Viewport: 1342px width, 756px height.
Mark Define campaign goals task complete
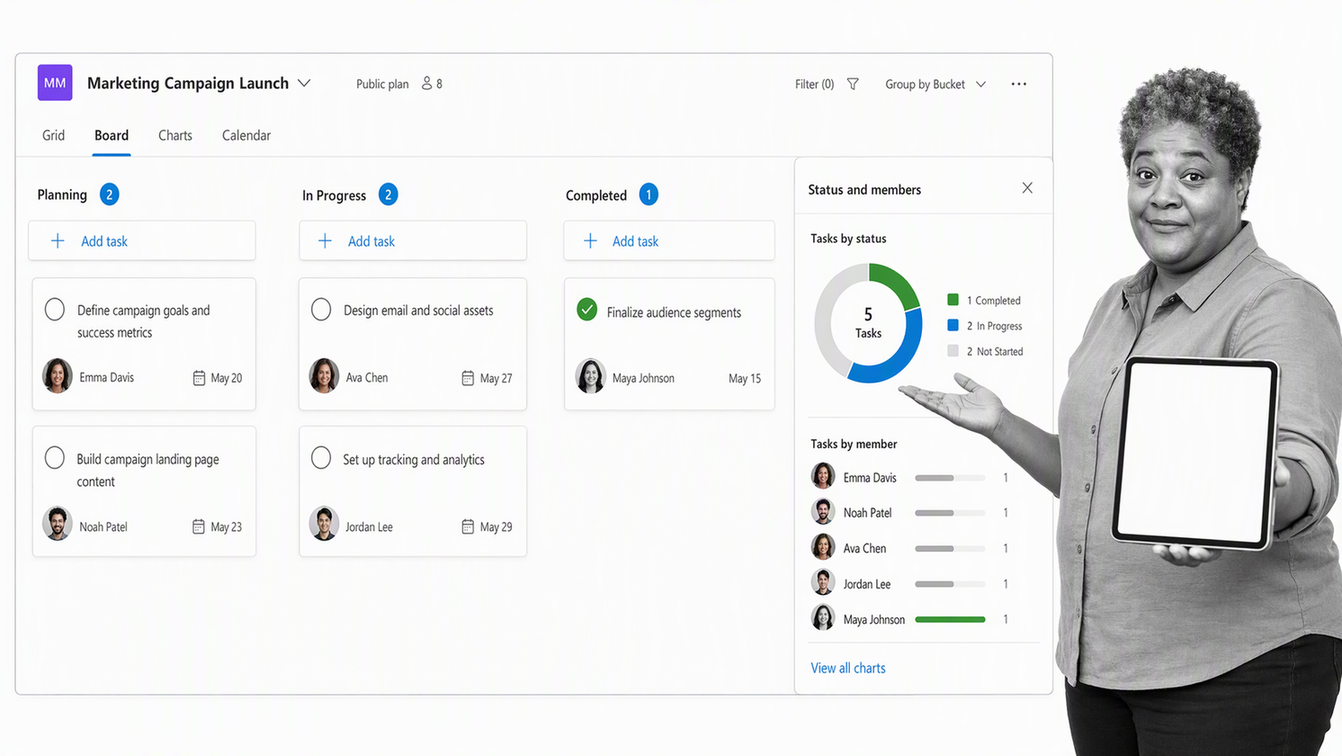click(x=55, y=310)
